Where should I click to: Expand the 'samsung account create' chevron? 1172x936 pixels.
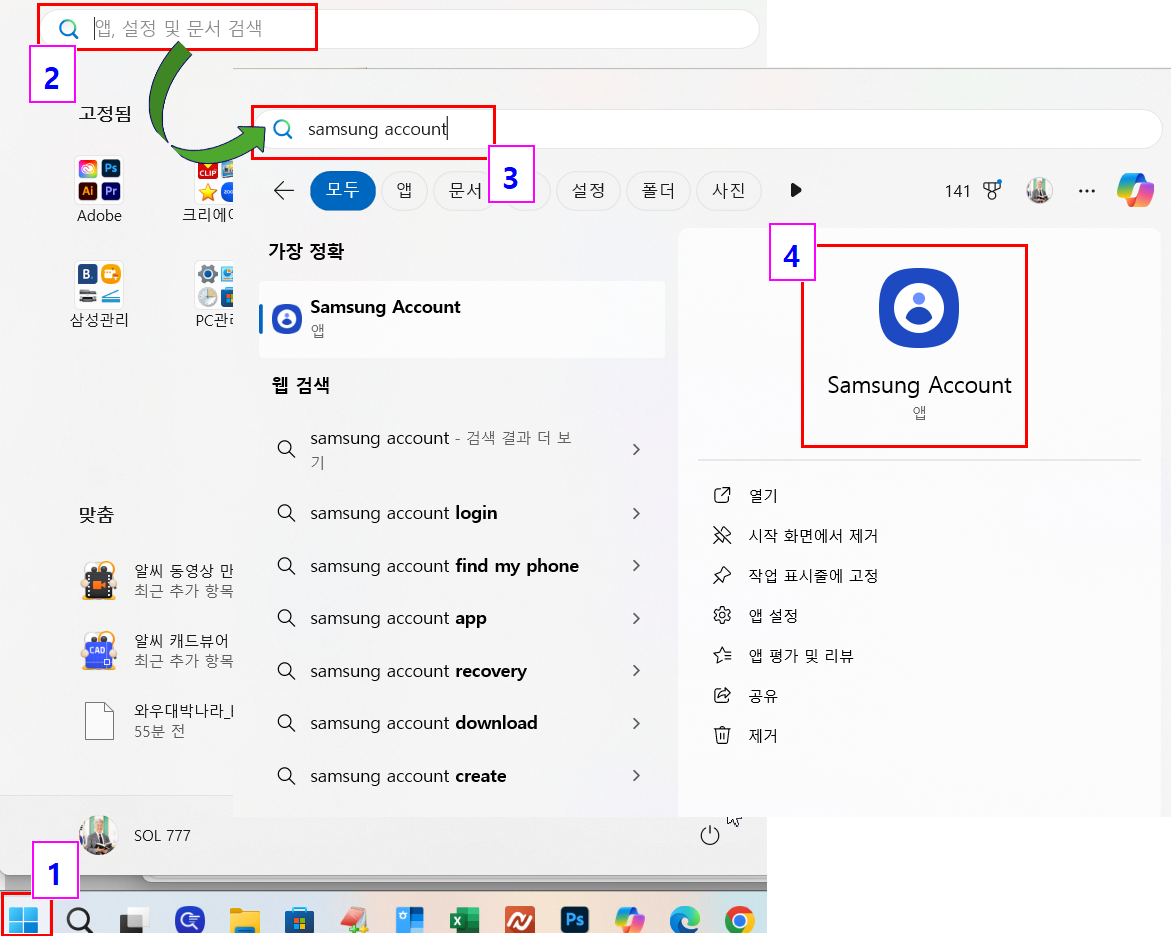[636, 775]
